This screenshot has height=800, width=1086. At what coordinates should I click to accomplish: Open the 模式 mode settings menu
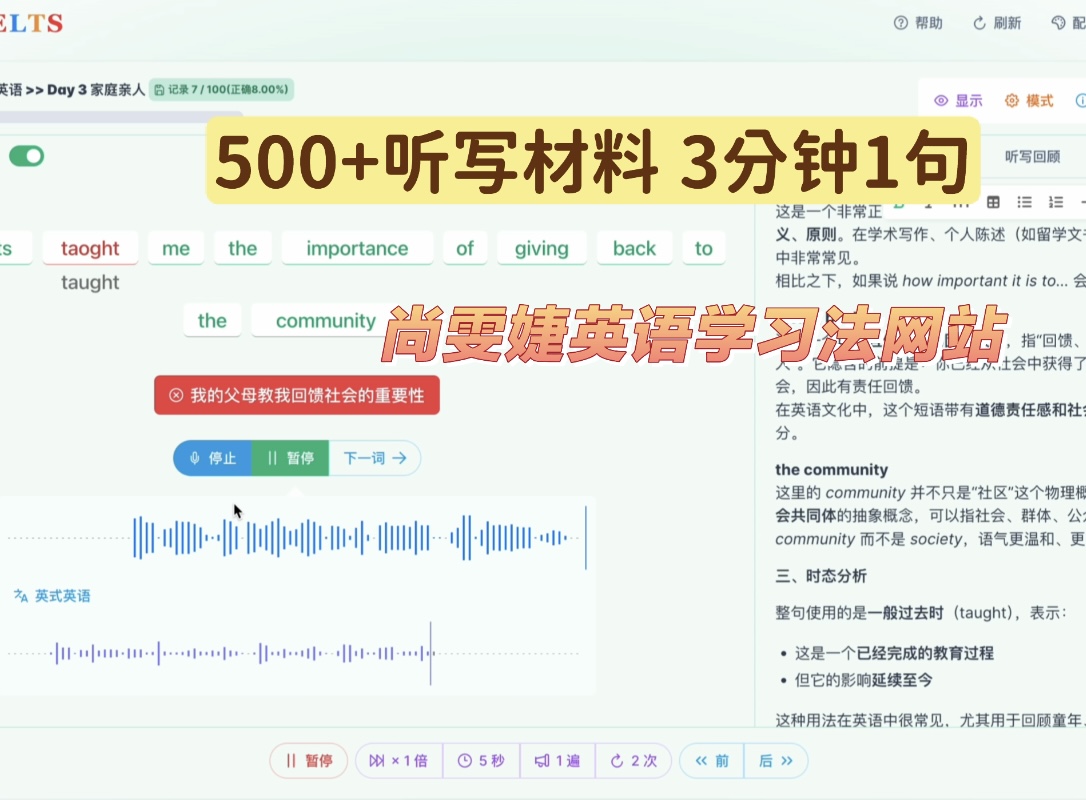pos(1029,101)
